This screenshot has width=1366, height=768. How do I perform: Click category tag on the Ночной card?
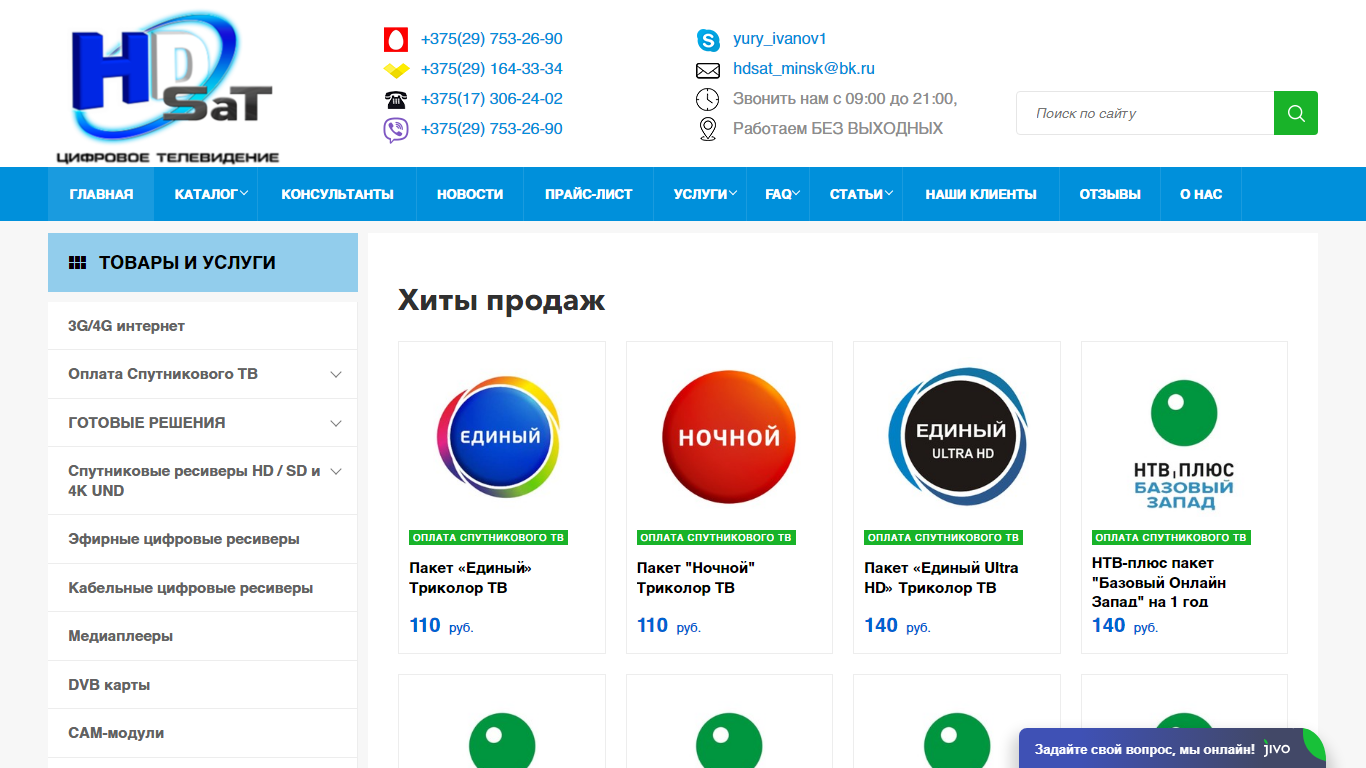(716, 537)
